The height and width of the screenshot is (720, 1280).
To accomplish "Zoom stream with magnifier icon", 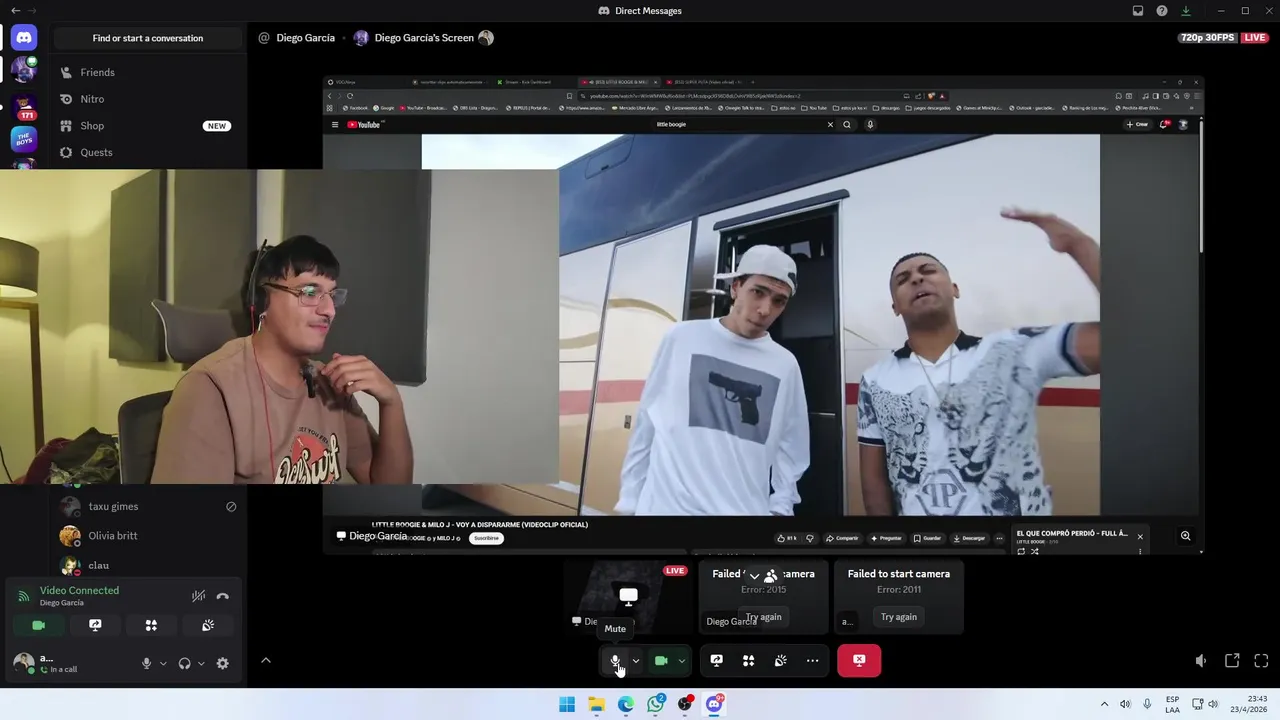I will coord(1185,536).
